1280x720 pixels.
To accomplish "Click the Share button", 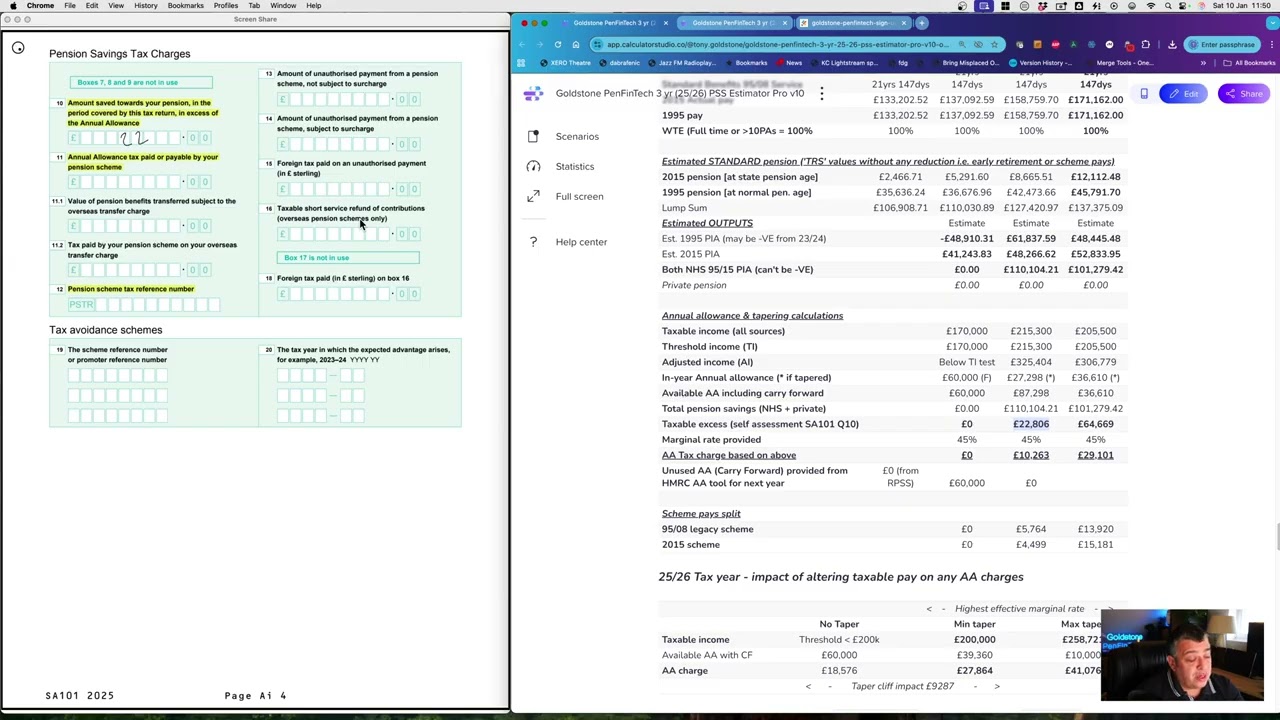I will 1245,94.
